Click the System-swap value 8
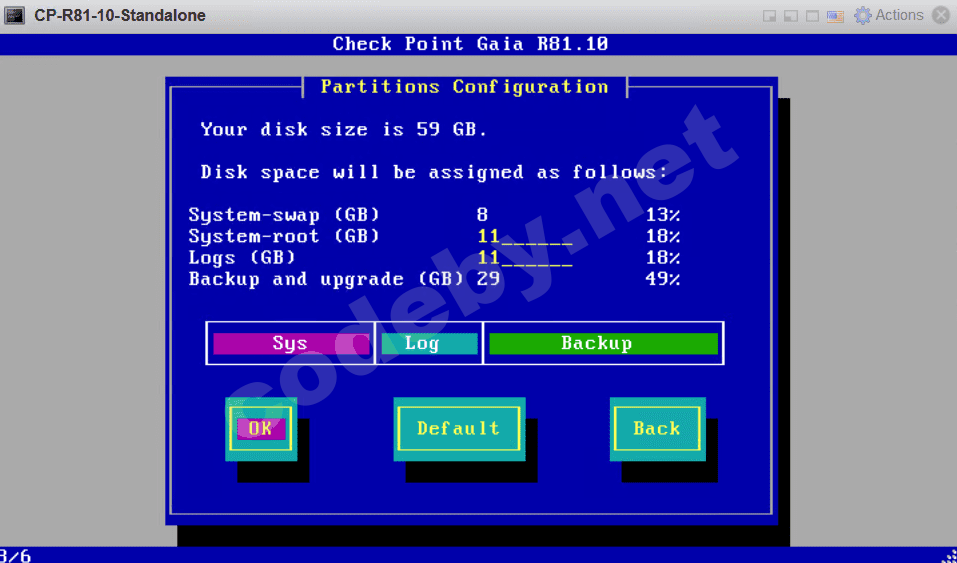This screenshot has height=563, width=957. 482,215
